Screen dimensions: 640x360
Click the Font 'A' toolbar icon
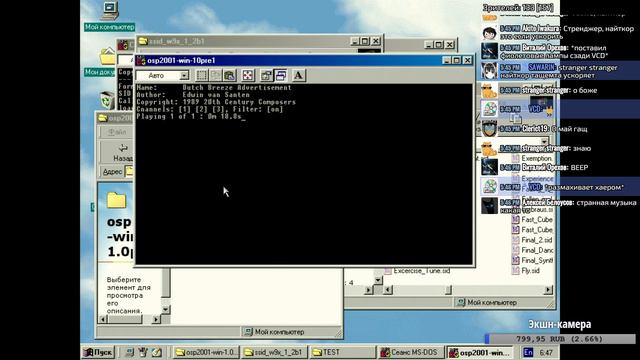click(298, 76)
